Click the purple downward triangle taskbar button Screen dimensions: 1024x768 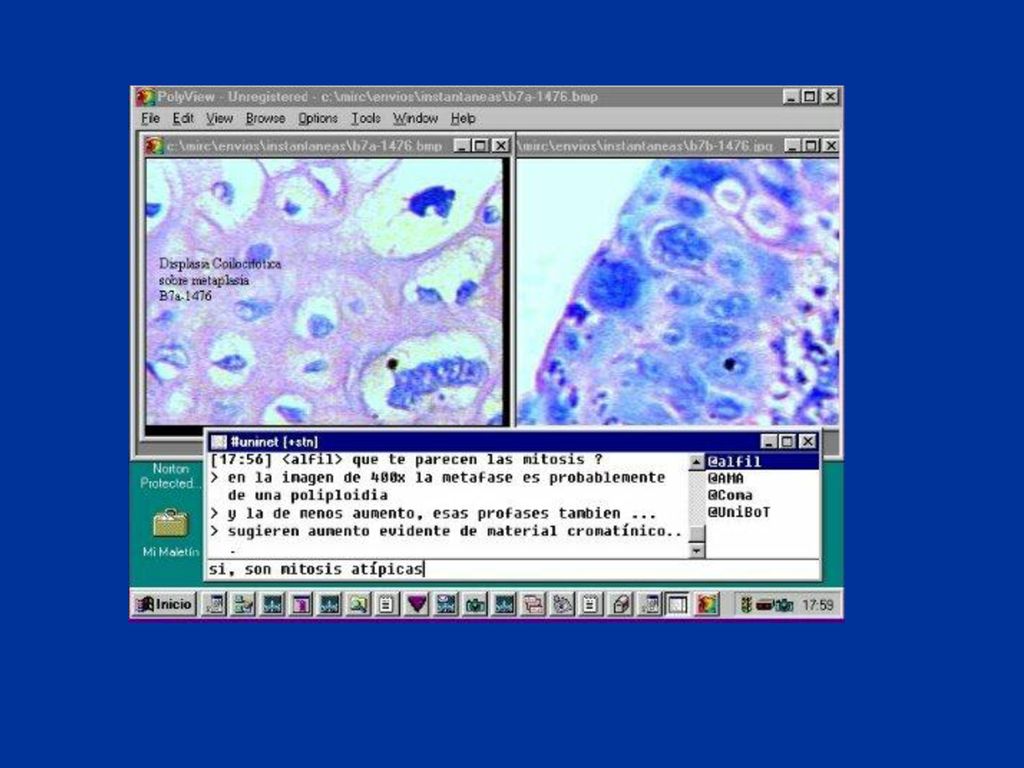point(417,605)
